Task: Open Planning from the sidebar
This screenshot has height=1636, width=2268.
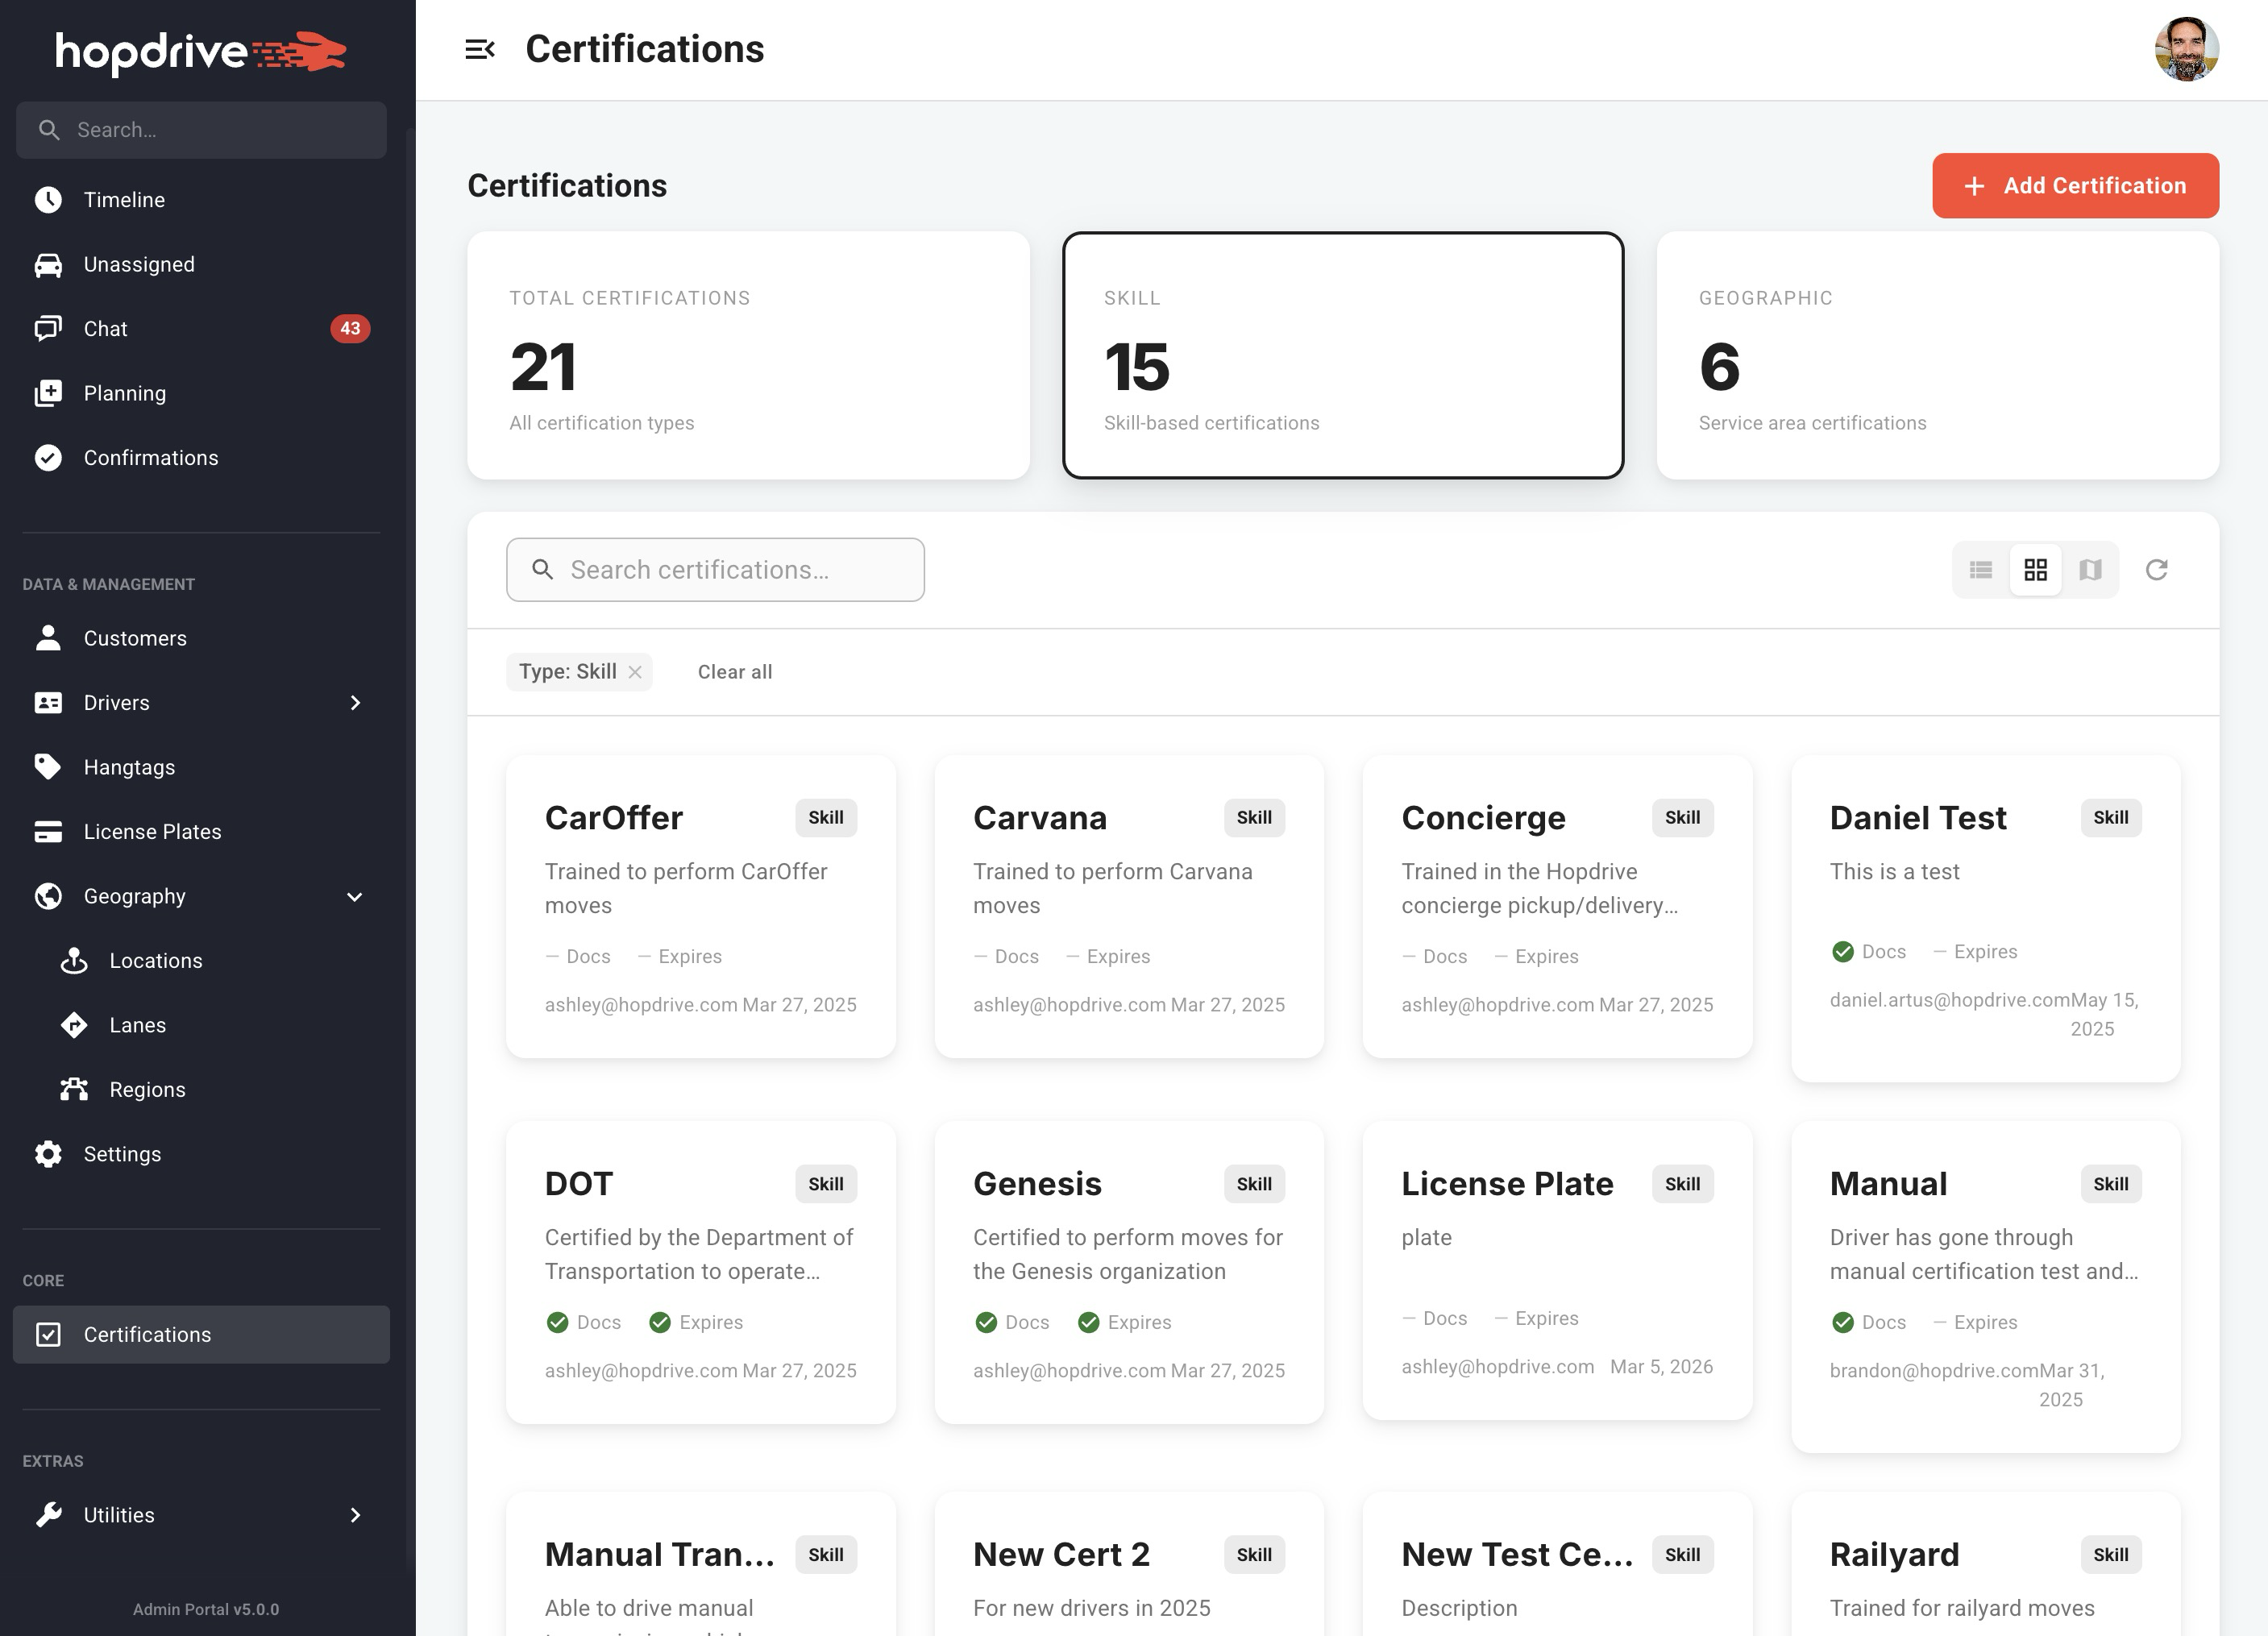Action: click(125, 393)
